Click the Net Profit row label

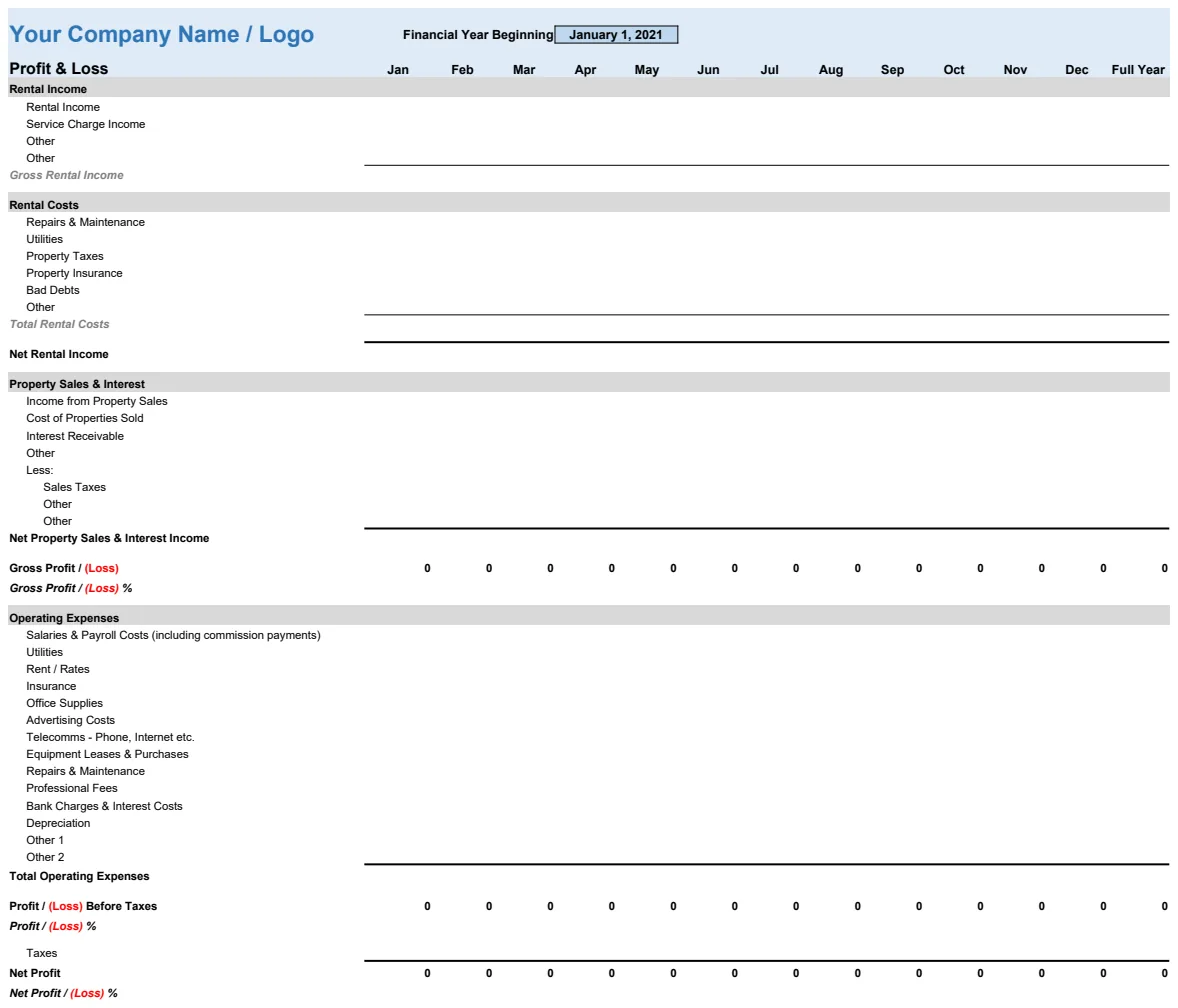[x=35, y=973]
